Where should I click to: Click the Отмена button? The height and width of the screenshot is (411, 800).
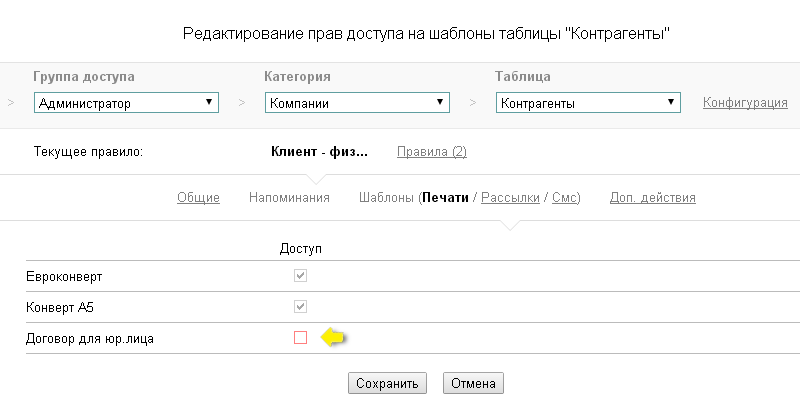tap(474, 383)
